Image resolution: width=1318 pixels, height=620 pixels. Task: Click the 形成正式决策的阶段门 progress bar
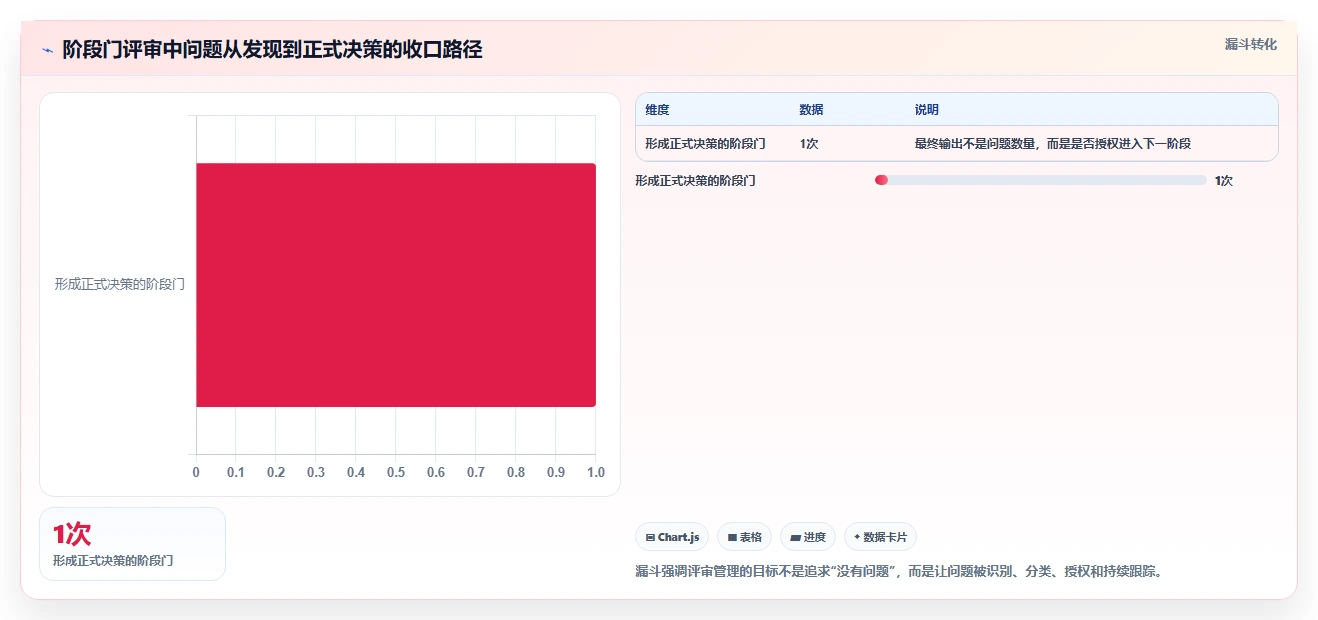(x=1041, y=180)
